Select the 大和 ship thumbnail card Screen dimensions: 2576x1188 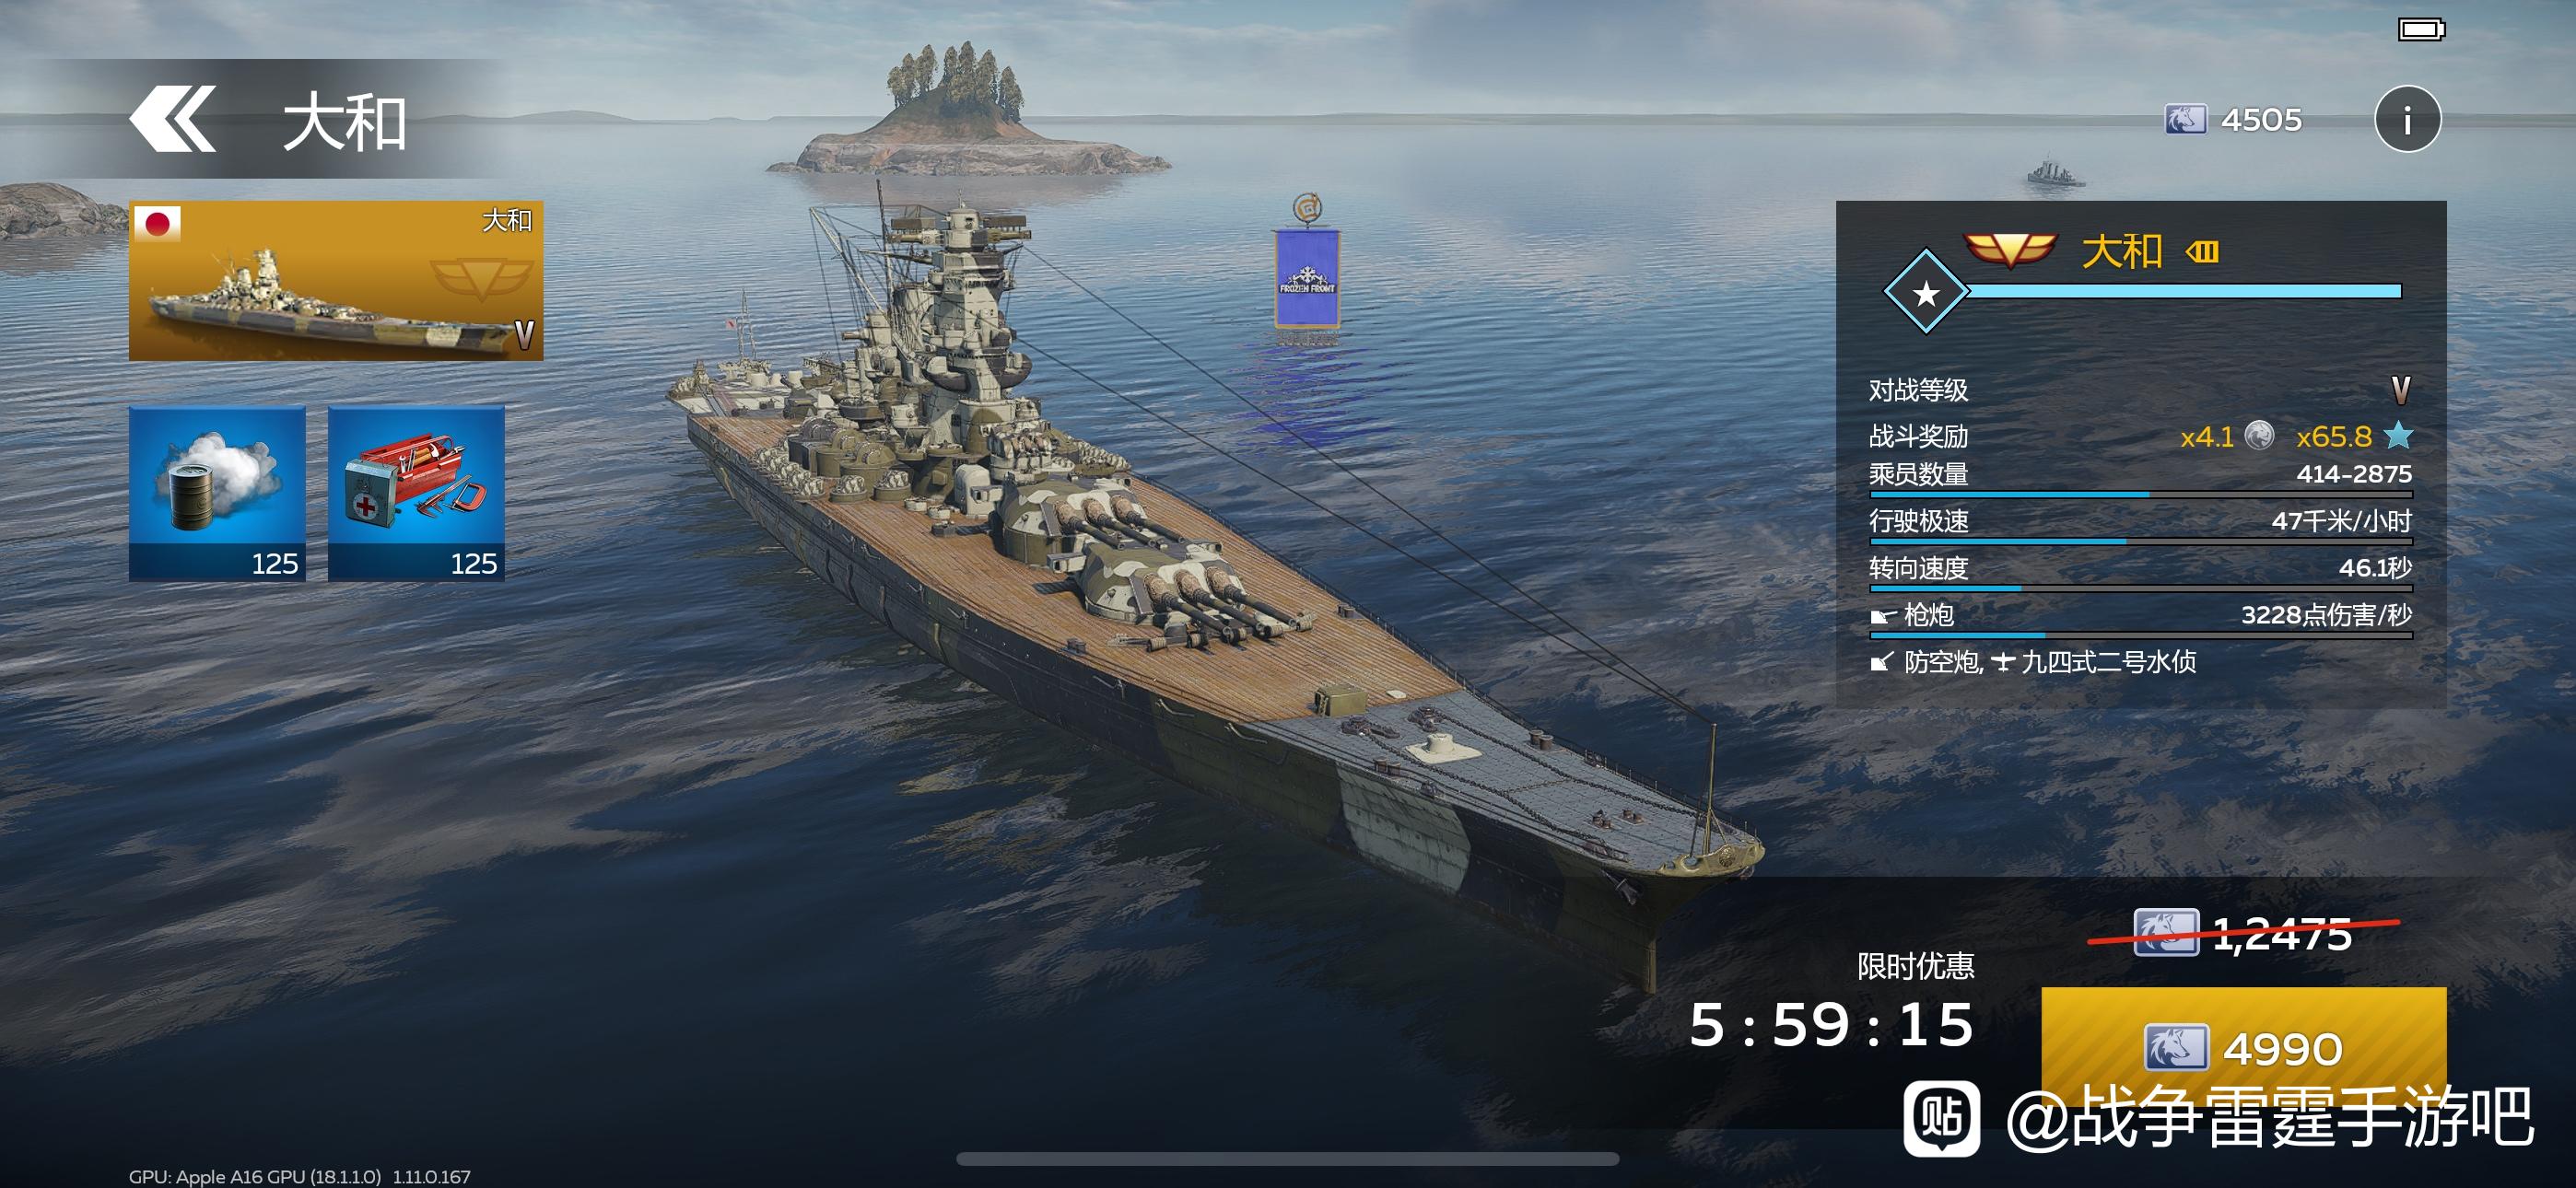tap(336, 280)
